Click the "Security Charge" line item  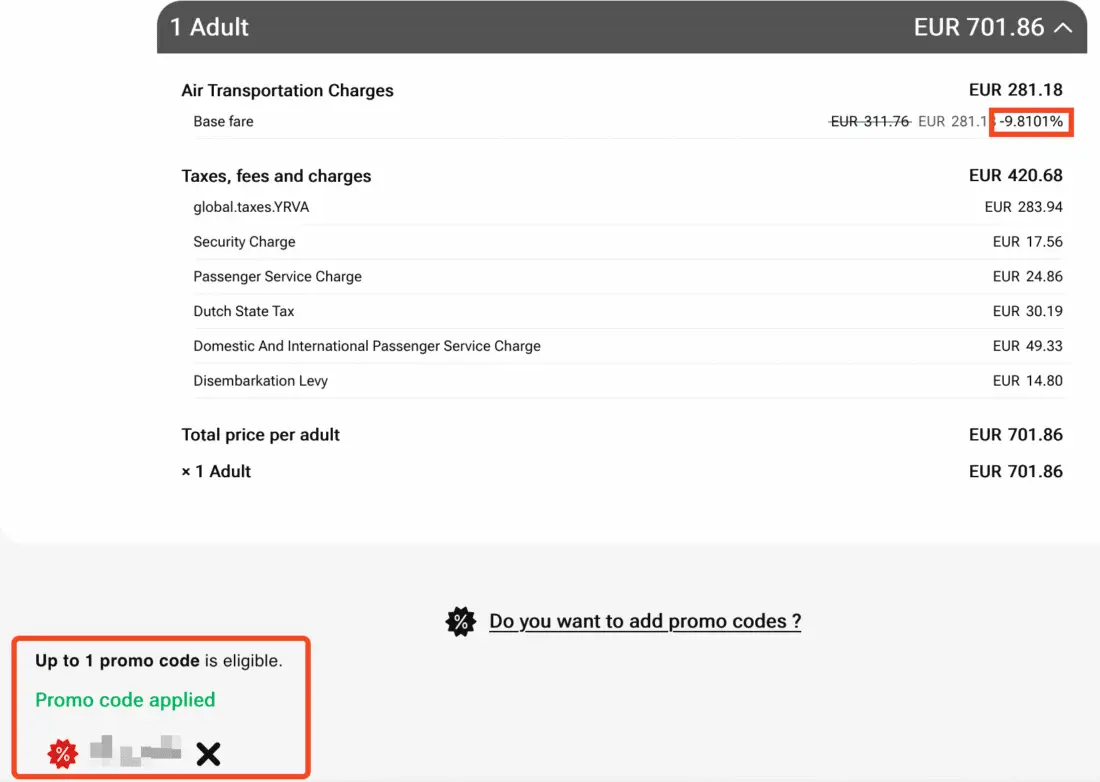244,242
